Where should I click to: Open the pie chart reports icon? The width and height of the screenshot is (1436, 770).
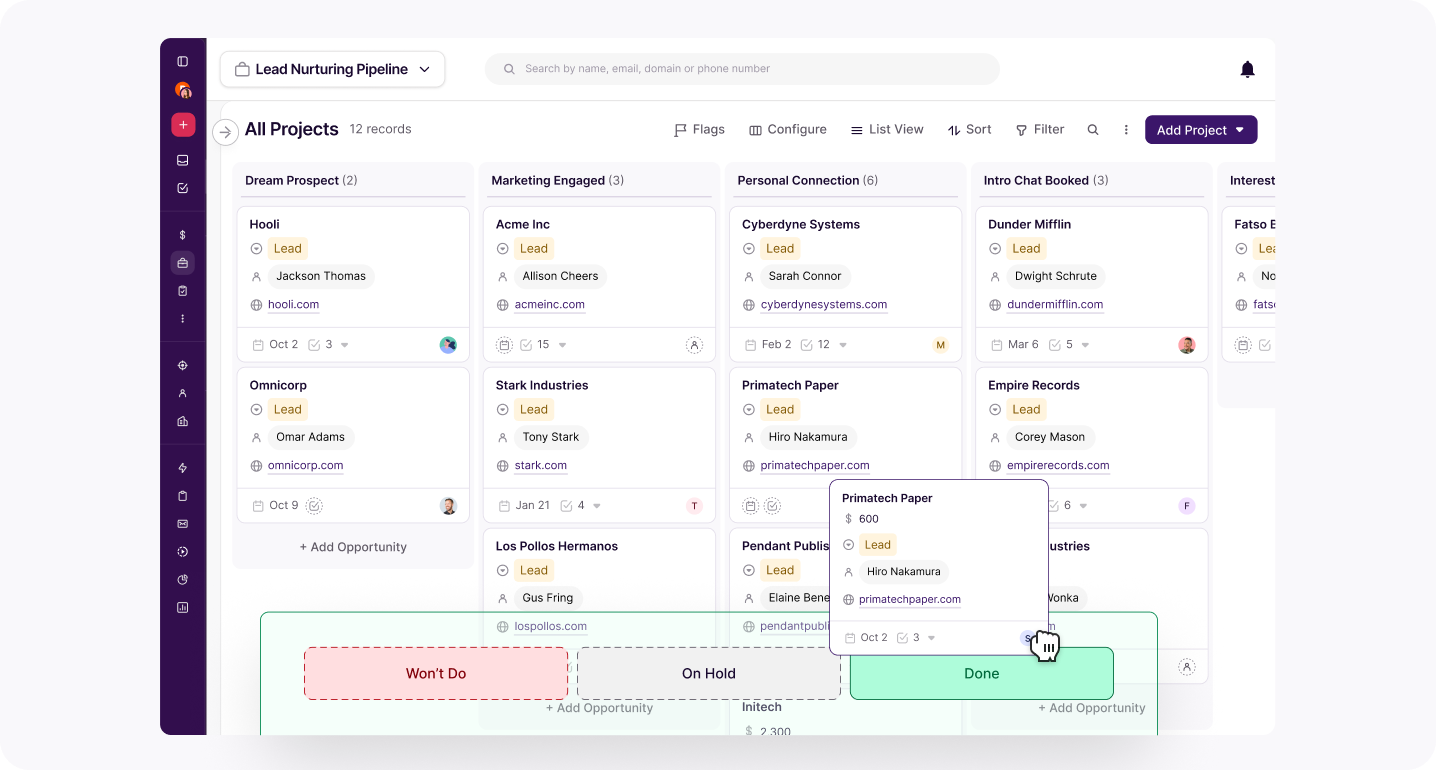pyautogui.click(x=182, y=580)
